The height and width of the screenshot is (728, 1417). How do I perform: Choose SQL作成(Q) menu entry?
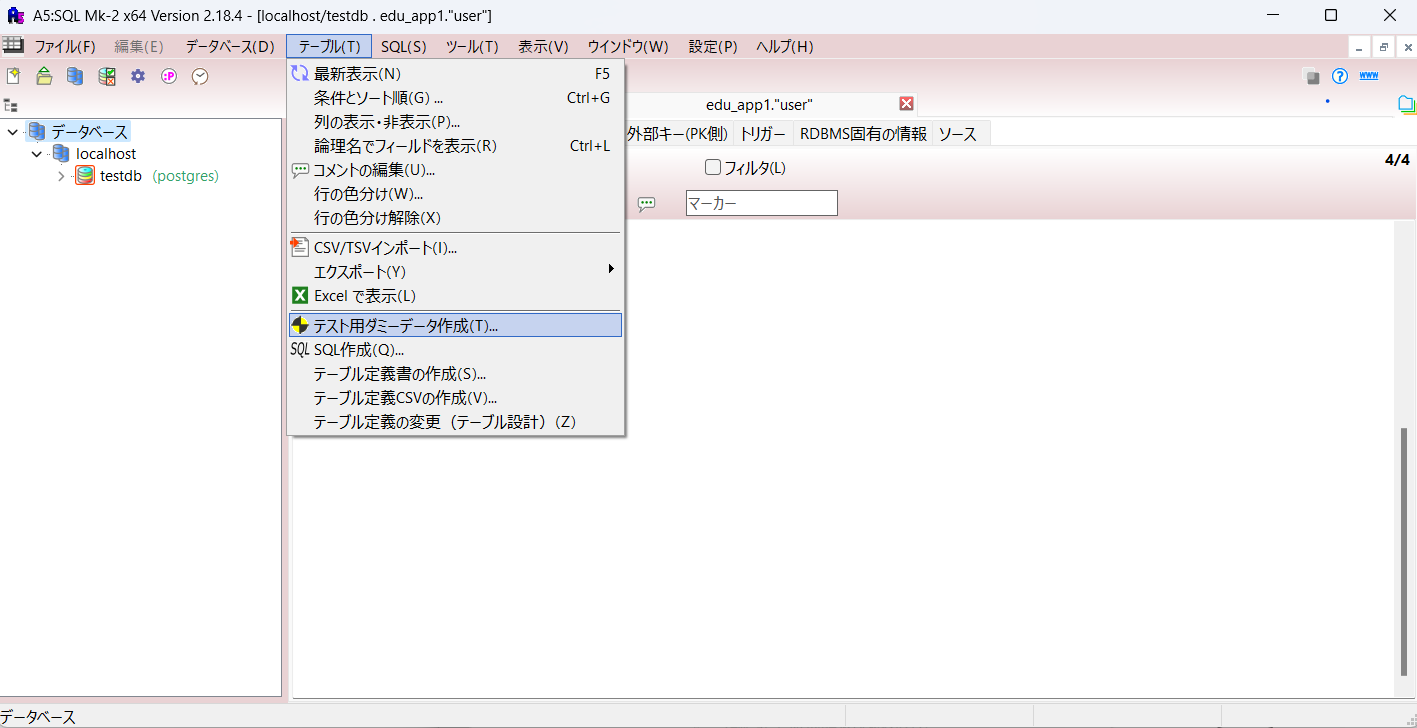(455, 350)
